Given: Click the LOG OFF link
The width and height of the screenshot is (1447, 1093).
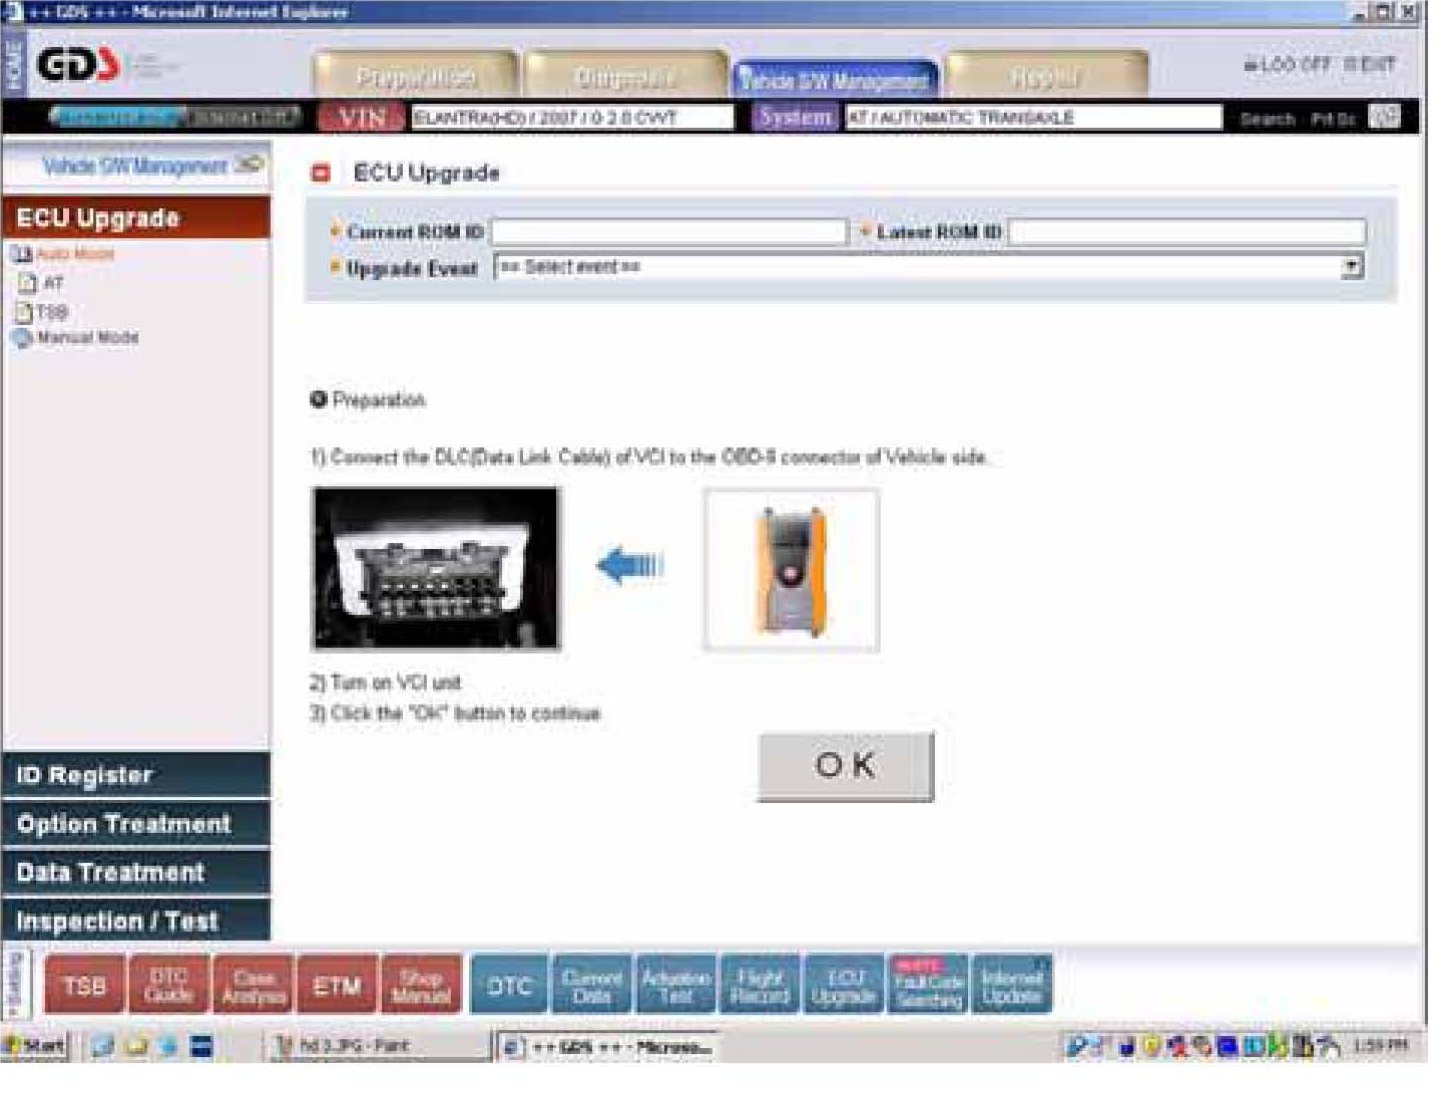Looking at the screenshot, I should pos(1288,65).
